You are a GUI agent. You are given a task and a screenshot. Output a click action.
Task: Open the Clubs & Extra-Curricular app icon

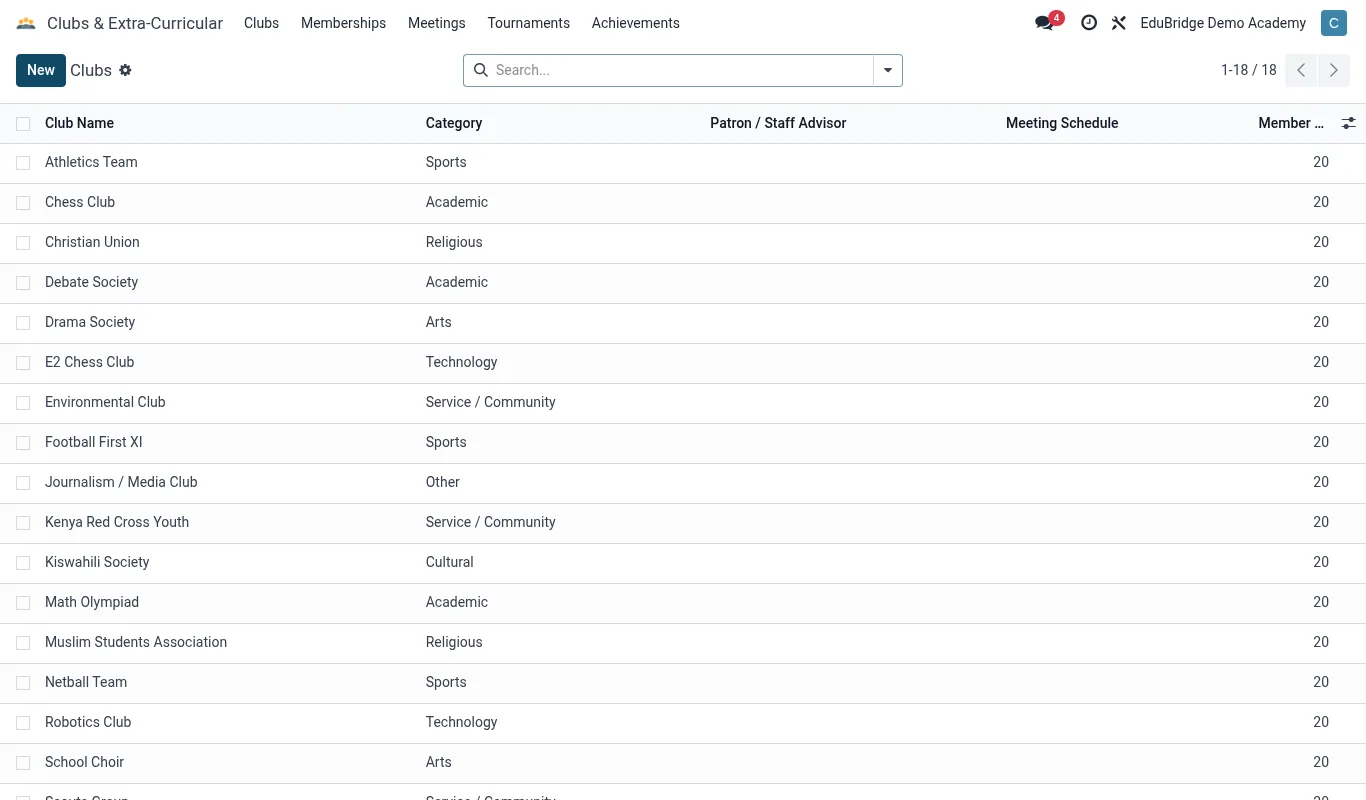[26, 23]
